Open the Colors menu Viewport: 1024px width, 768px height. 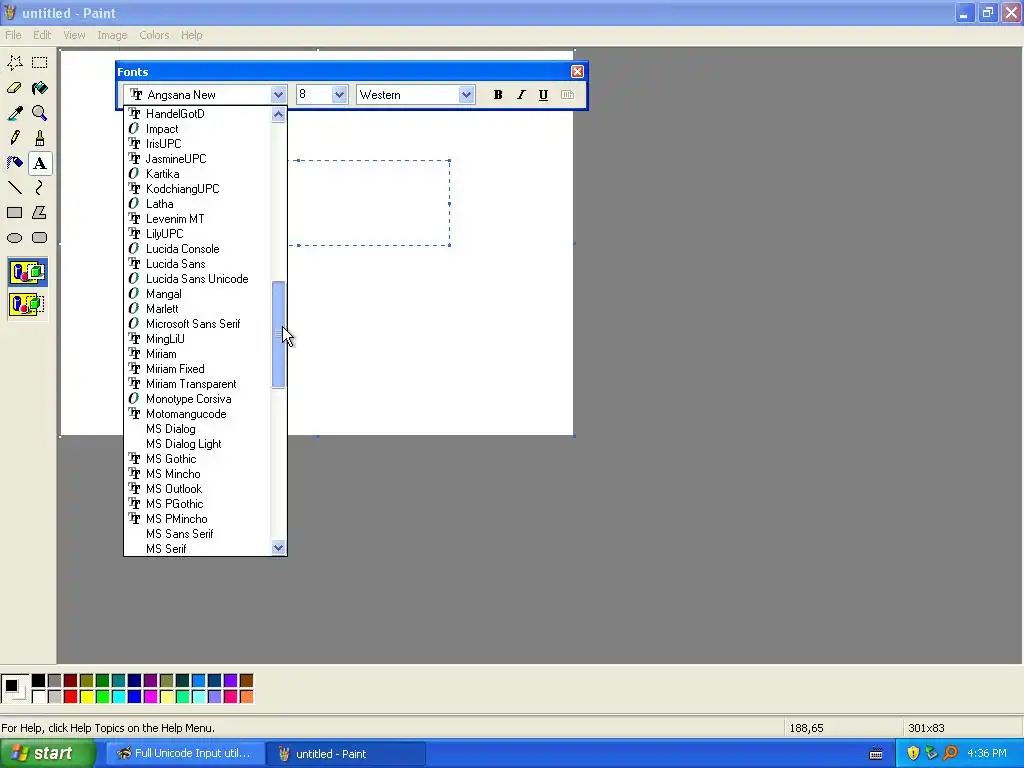pos(154,35)
